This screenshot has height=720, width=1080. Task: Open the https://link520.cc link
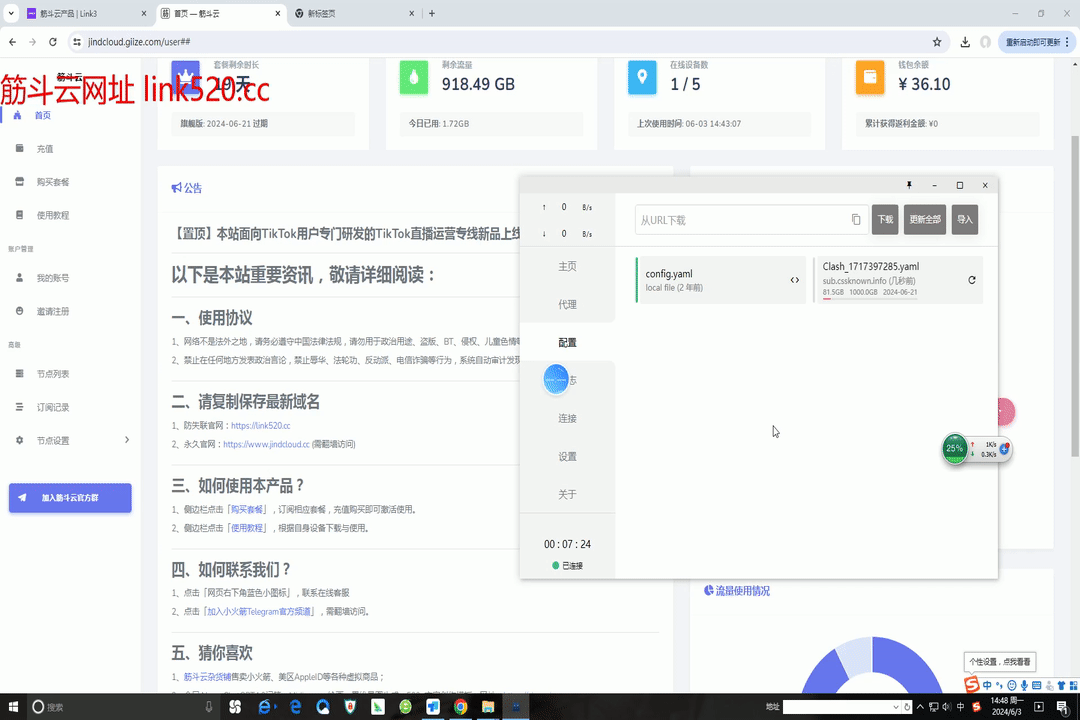click(x=260, y=425)
